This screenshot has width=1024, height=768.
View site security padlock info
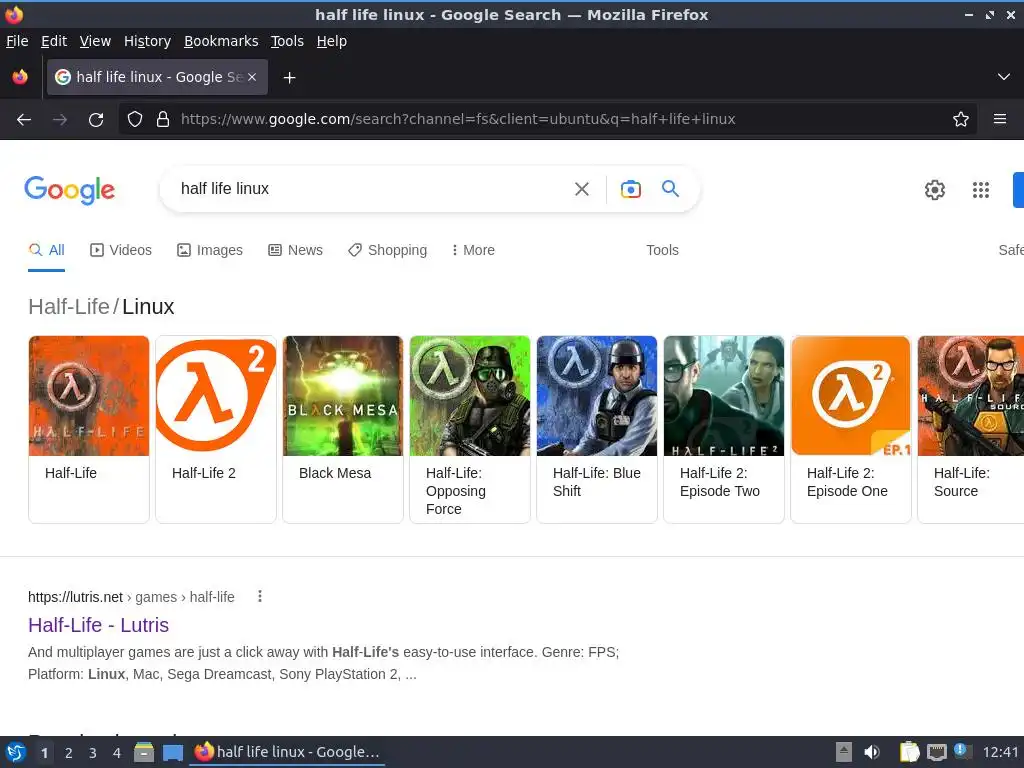[163, 119]
